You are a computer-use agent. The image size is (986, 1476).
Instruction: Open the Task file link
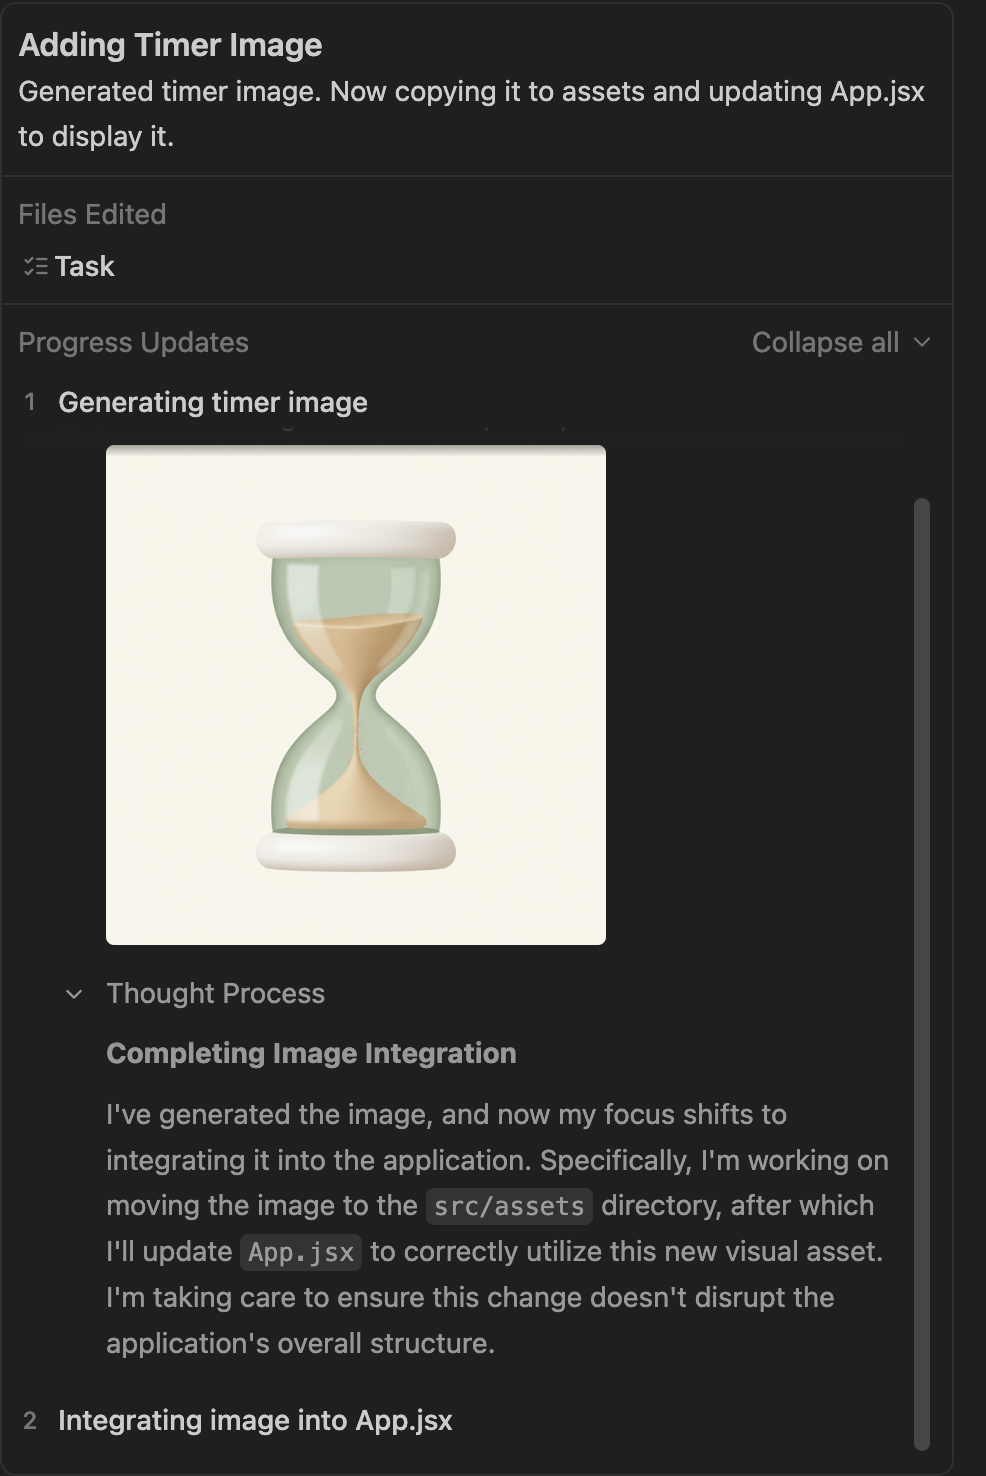(85, 267)
